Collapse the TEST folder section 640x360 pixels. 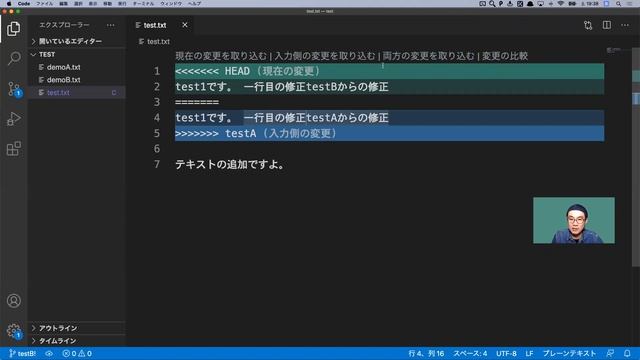click(x=76, y=54)
